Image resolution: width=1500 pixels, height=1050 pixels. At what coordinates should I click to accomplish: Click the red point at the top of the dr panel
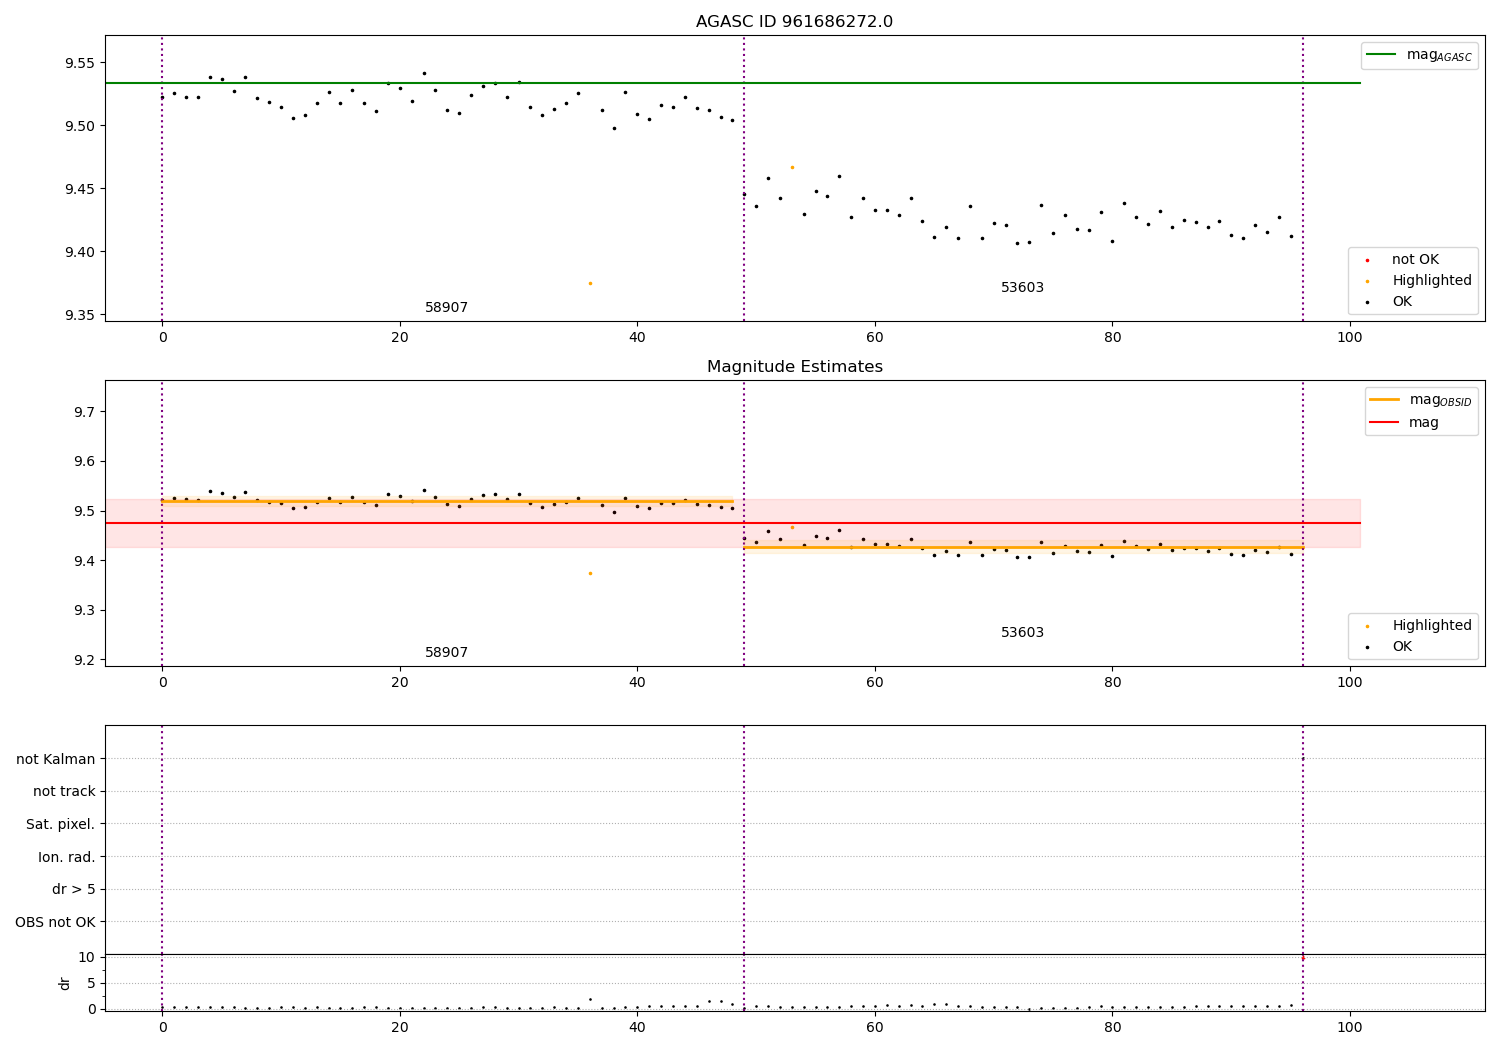click(1303, 958)
